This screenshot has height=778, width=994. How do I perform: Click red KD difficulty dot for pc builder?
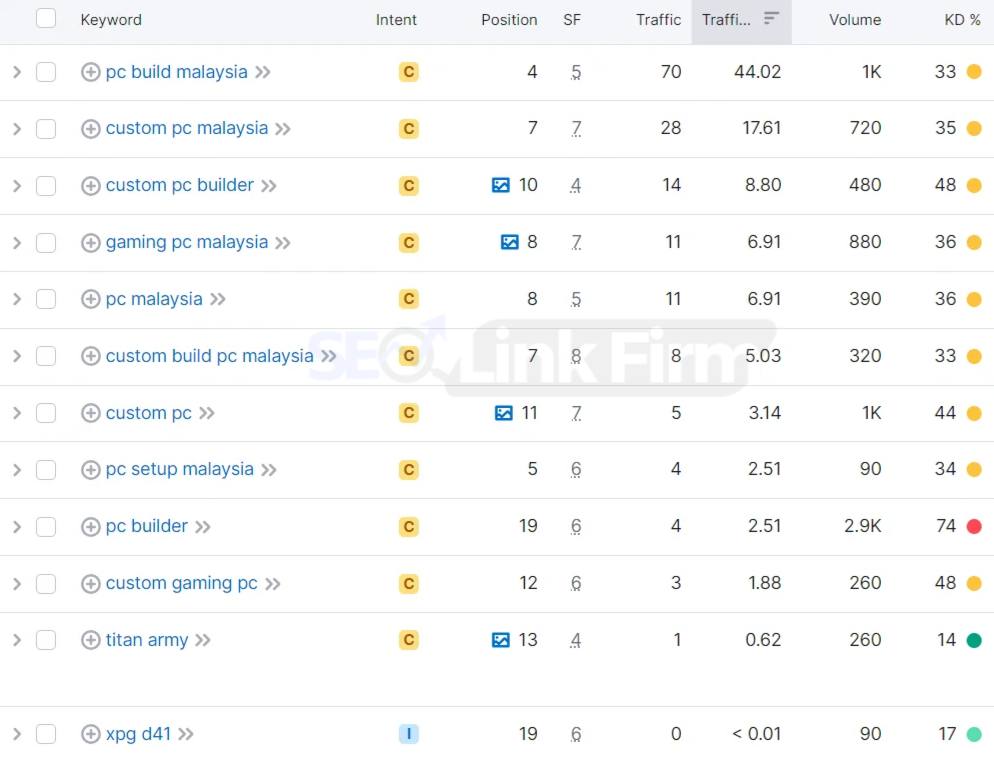point(974,526)
